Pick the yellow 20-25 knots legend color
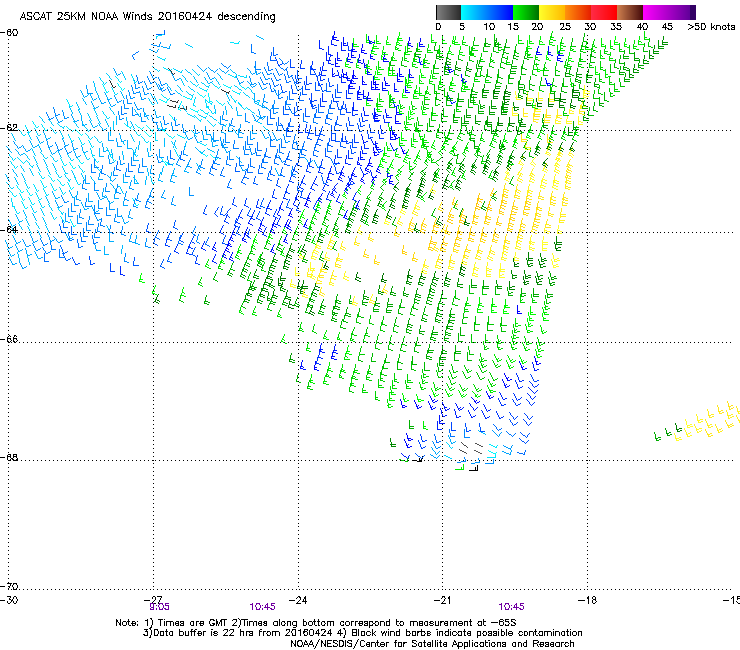The width and height of the screenshot is (740, 650). 552,12
